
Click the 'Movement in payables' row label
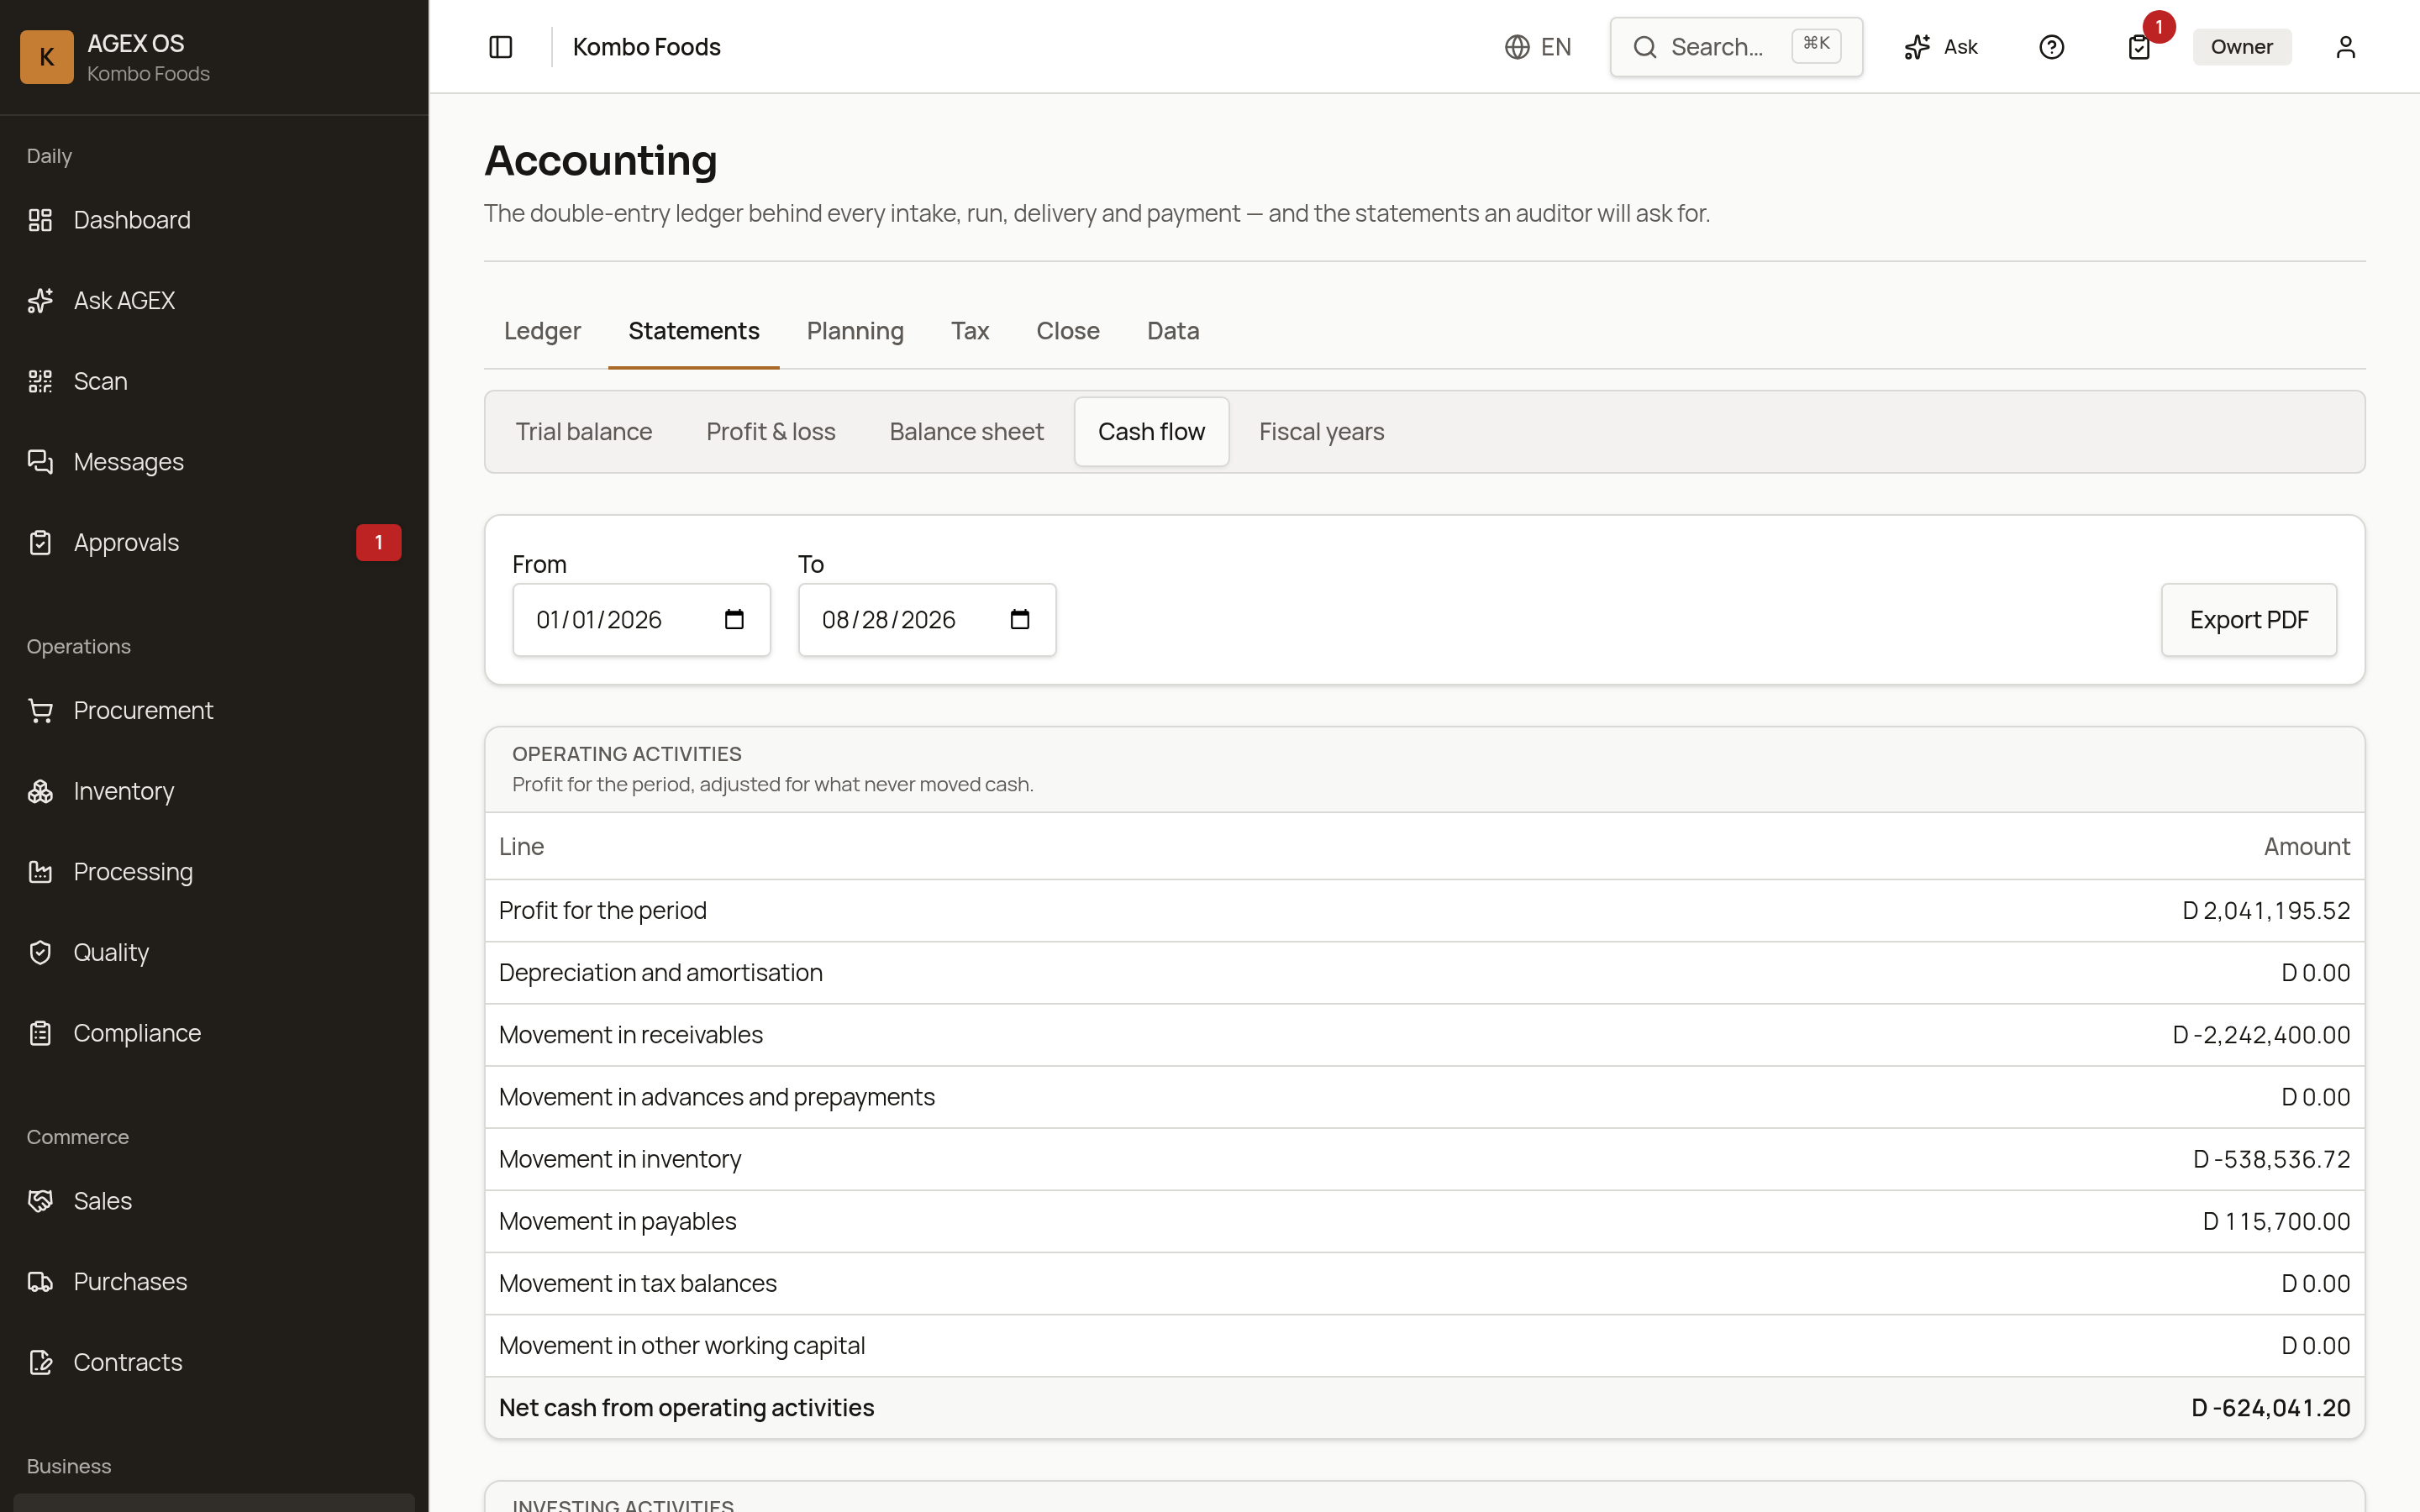point(617,1221)
